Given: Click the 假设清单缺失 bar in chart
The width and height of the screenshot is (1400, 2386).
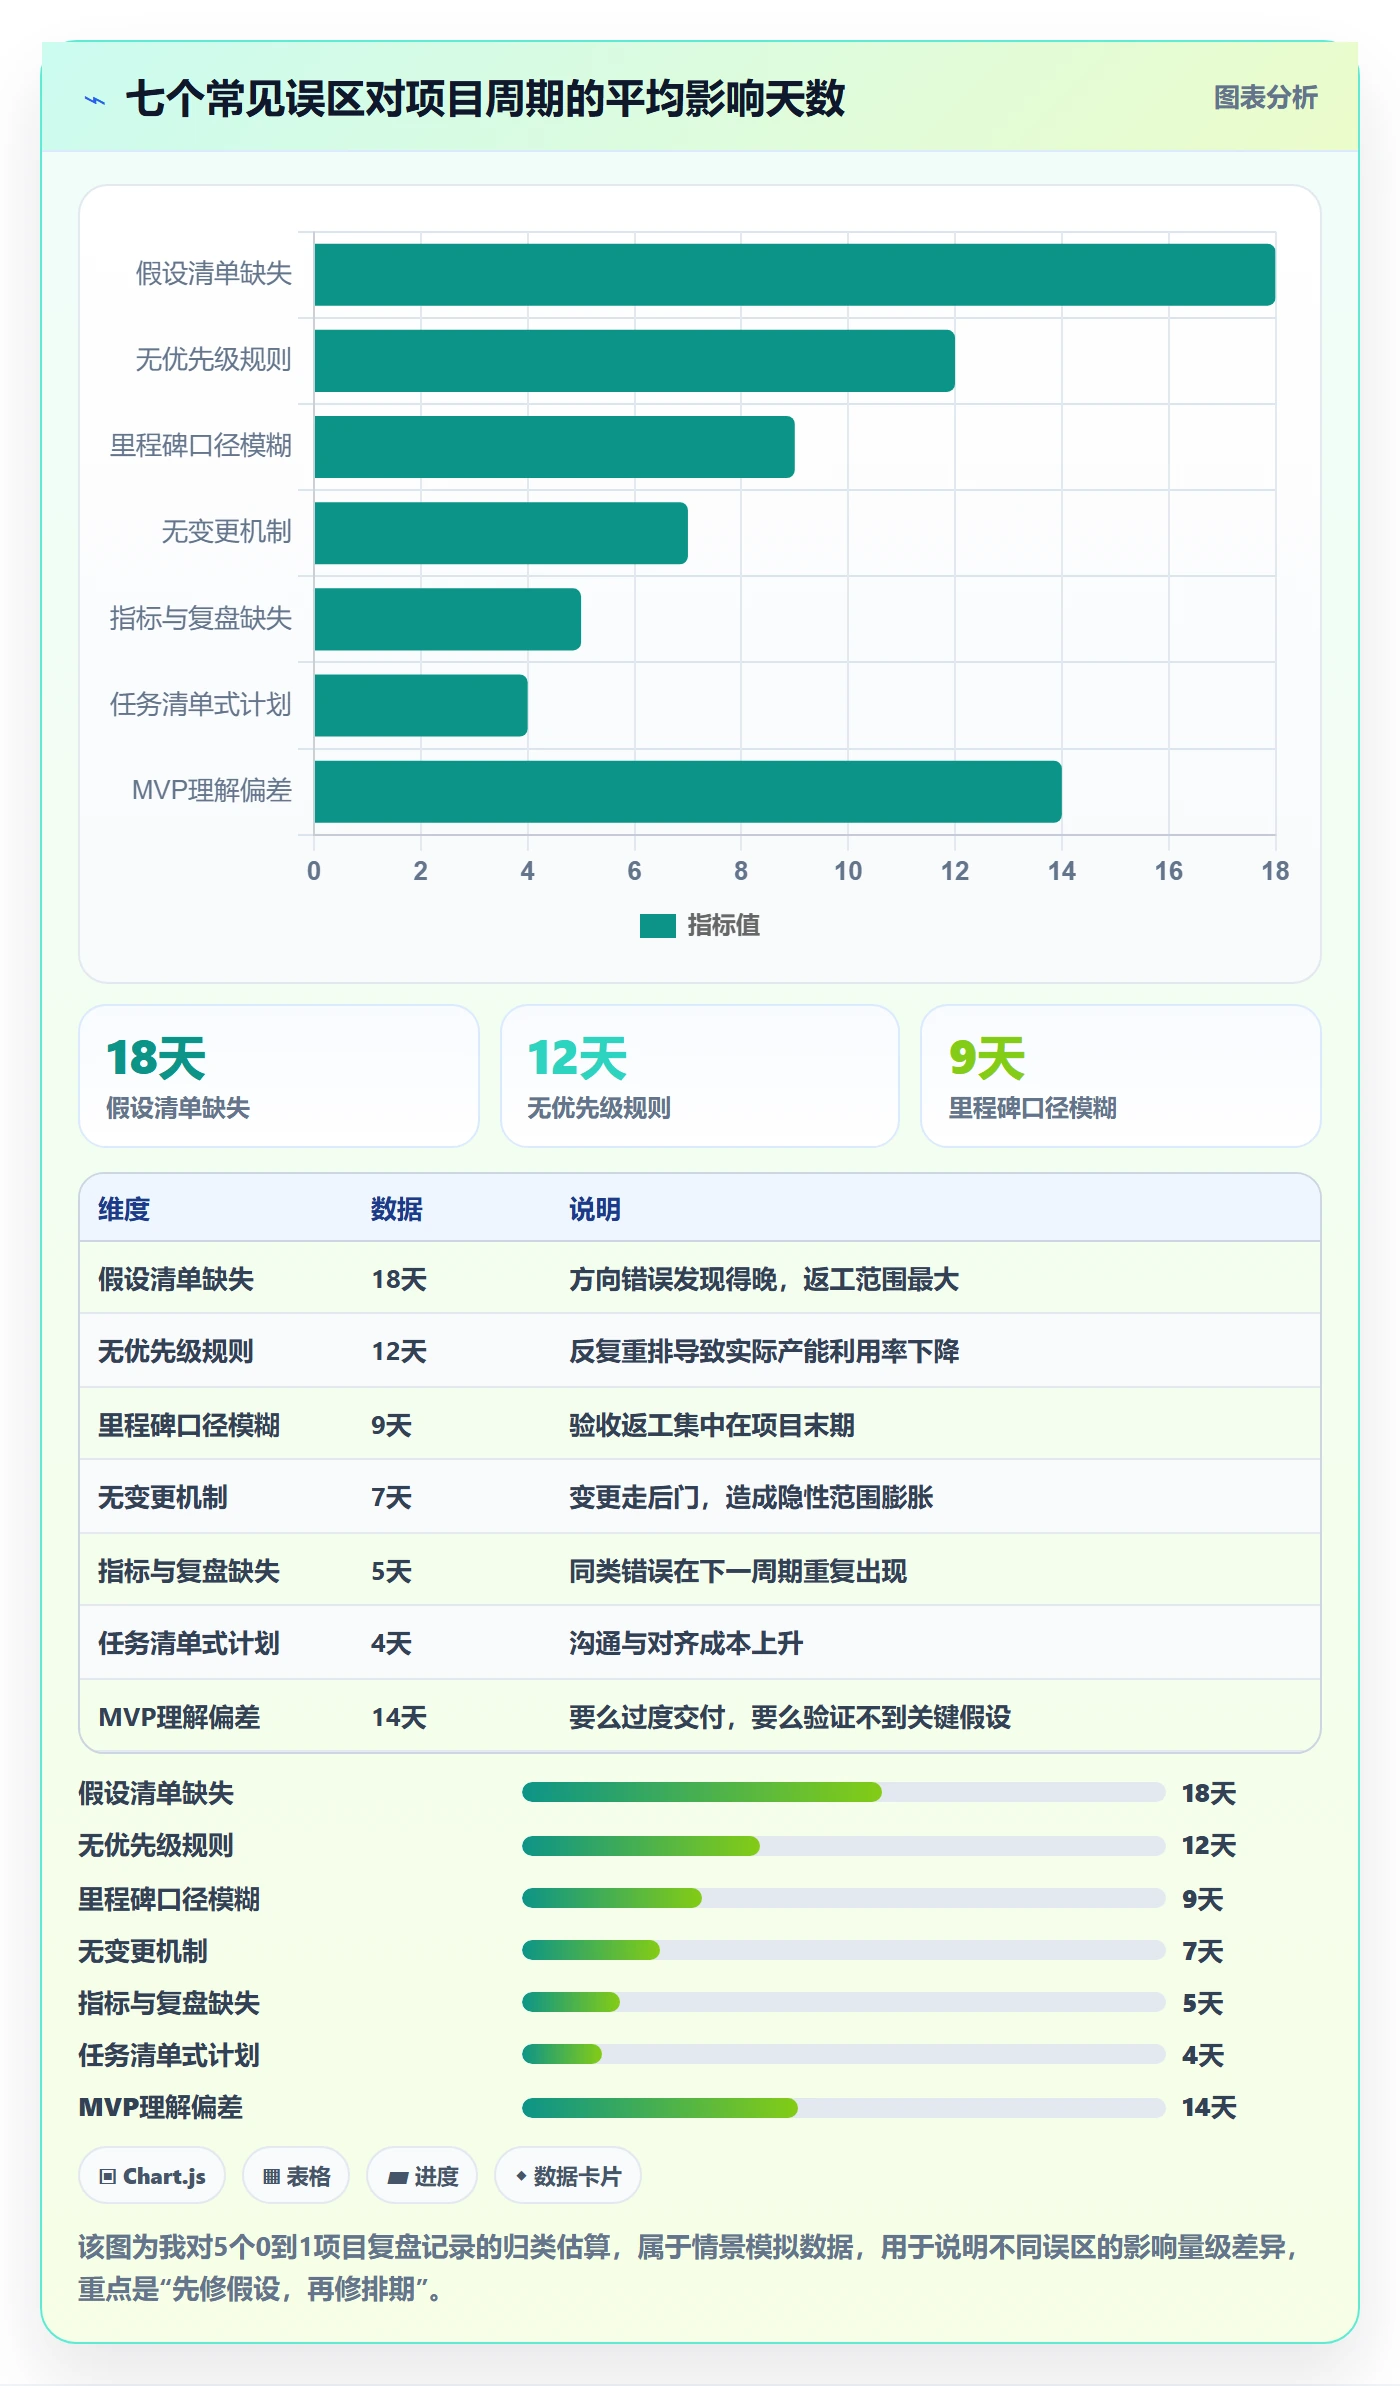Looking at the screenshot, I should (794, 275).
